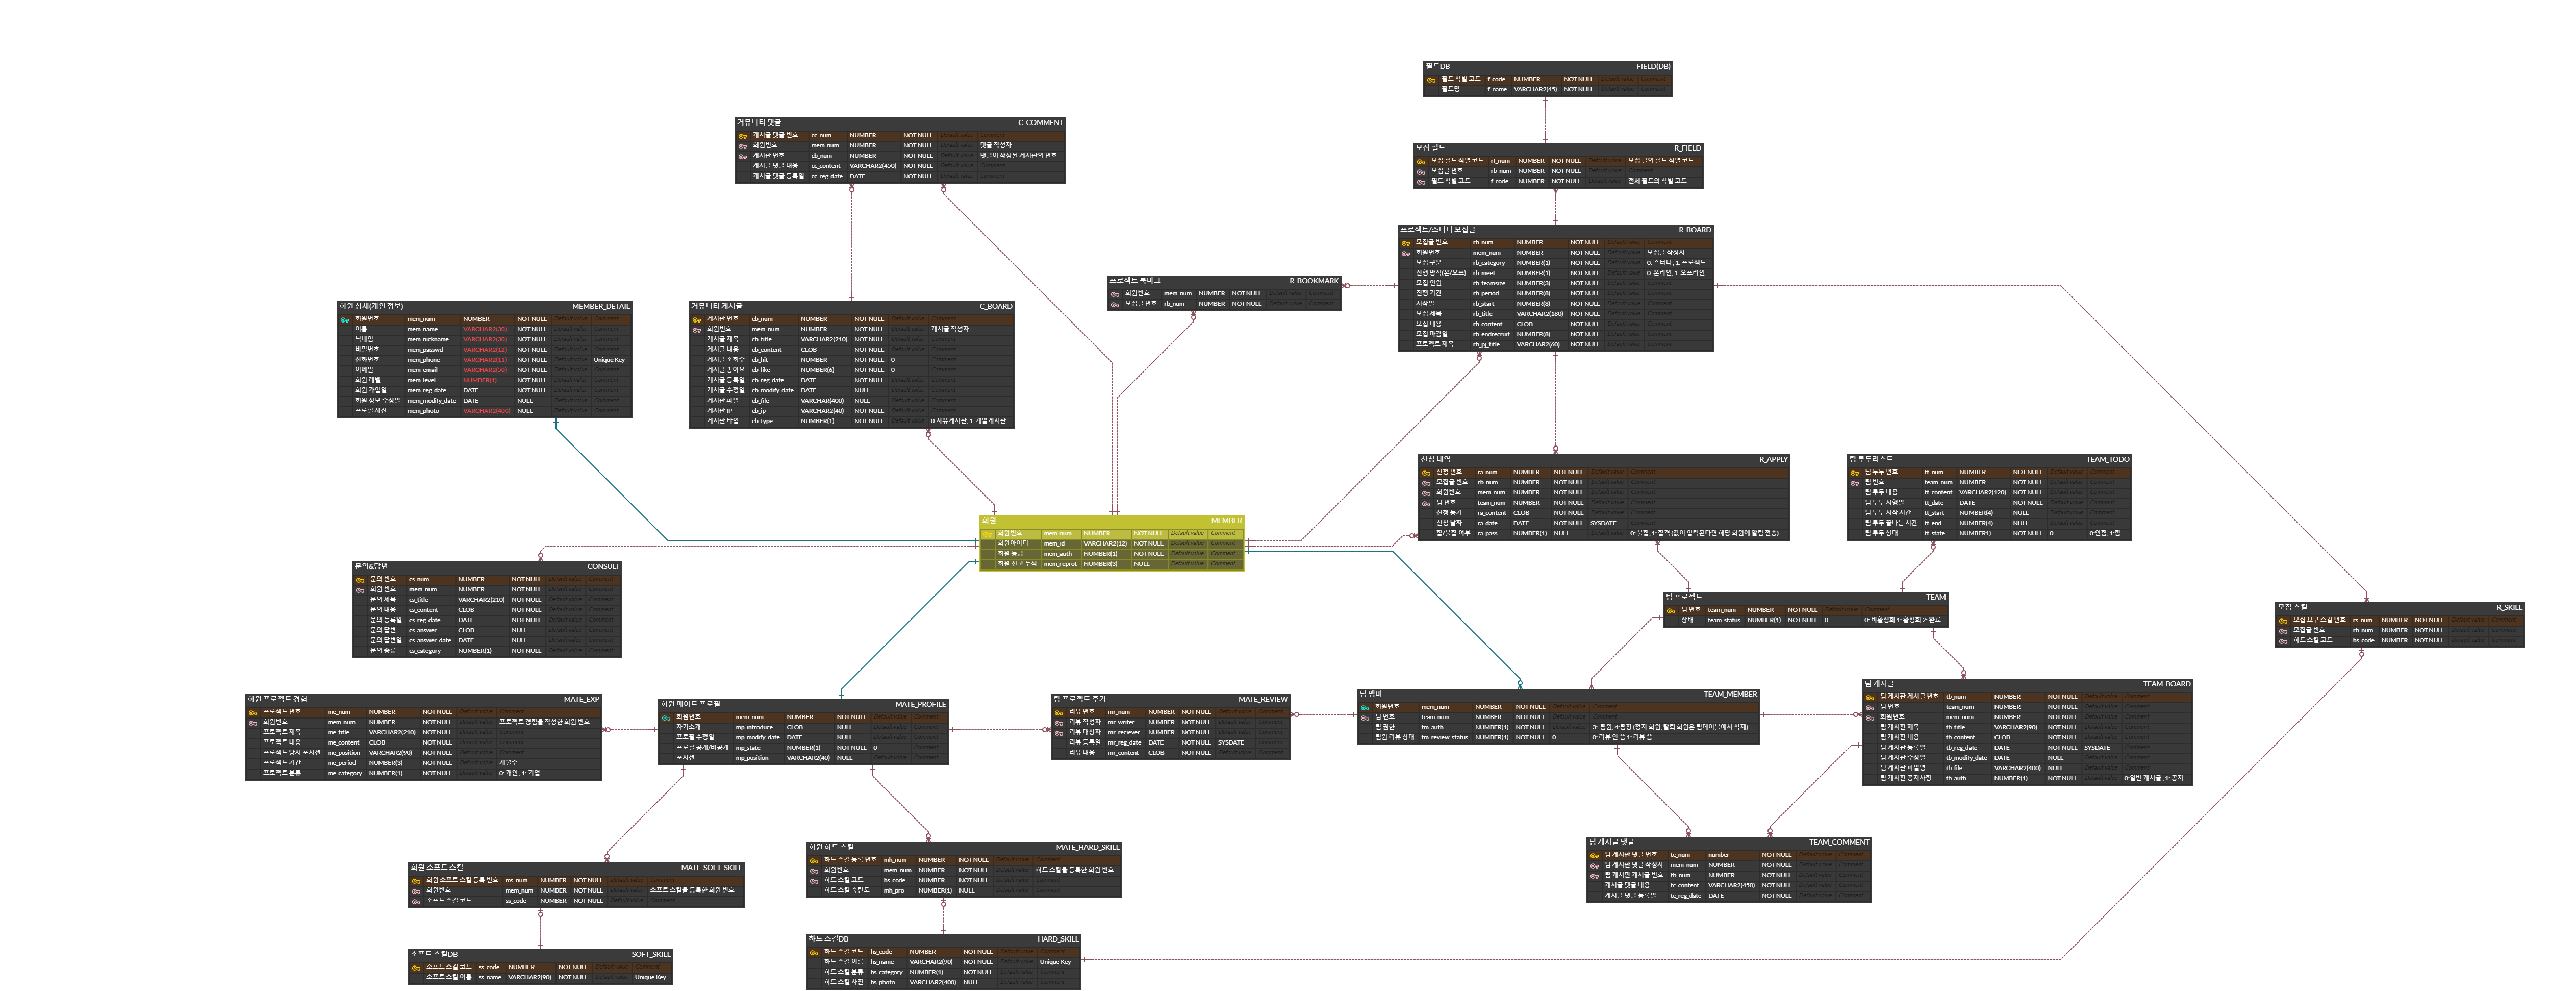Click the cb_title column name in C_BOARD
Image resolution: width=2576 pixels, height=991 pixels.
762,340
